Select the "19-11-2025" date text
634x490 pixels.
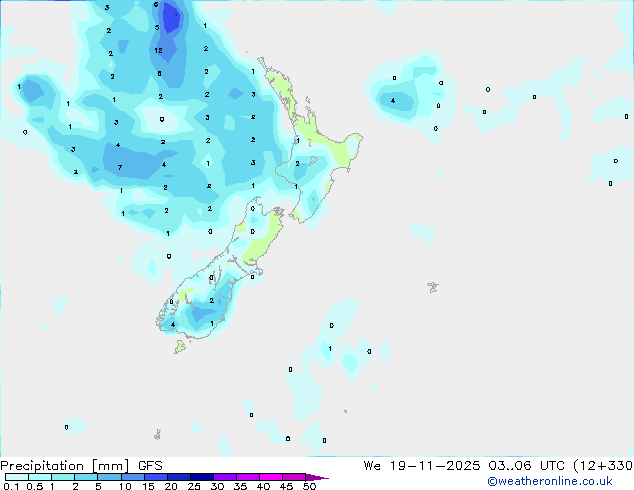point(435,466)
